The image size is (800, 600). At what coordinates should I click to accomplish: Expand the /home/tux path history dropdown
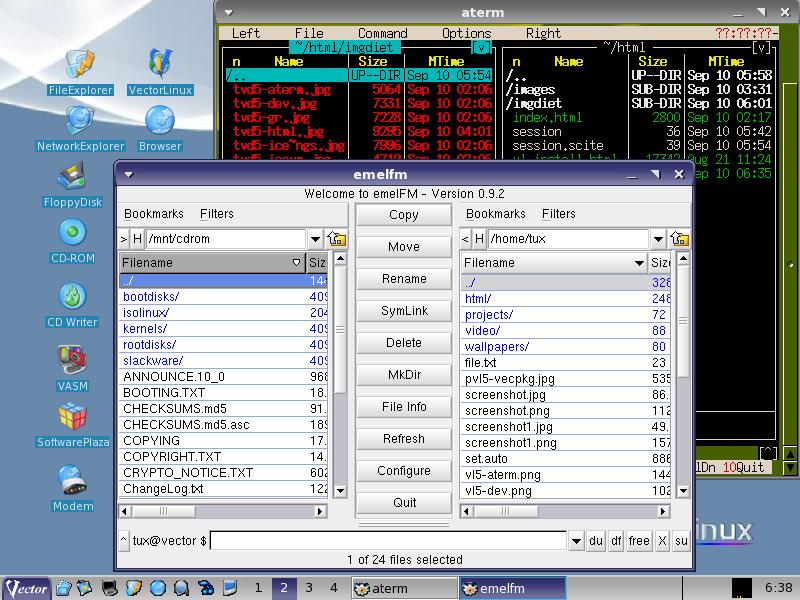click(657, 239)
